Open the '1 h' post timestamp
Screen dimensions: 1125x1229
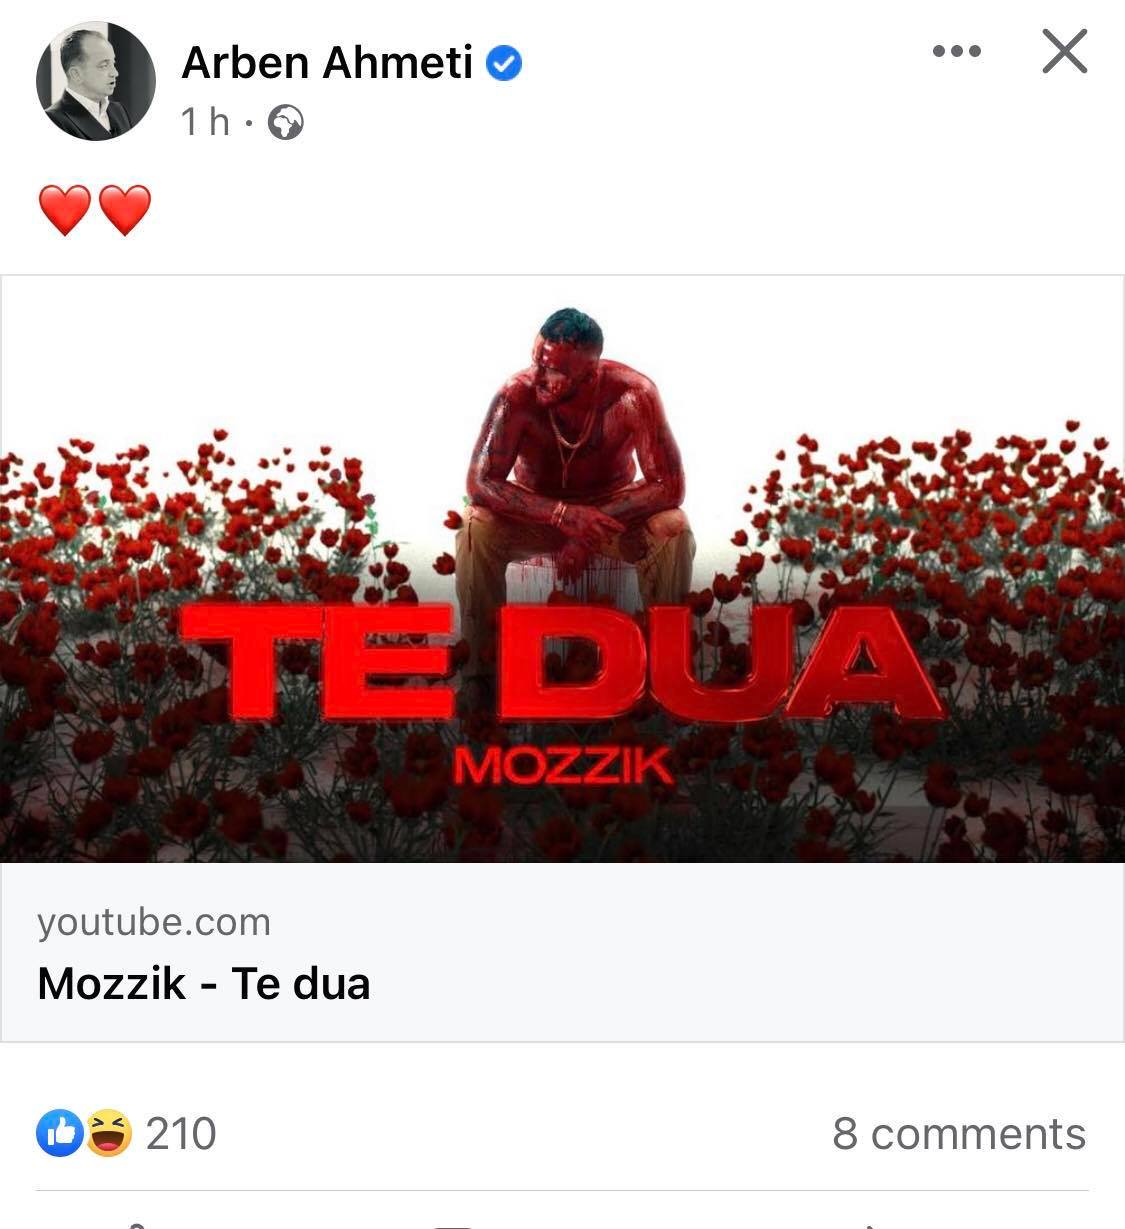point(205,122)
